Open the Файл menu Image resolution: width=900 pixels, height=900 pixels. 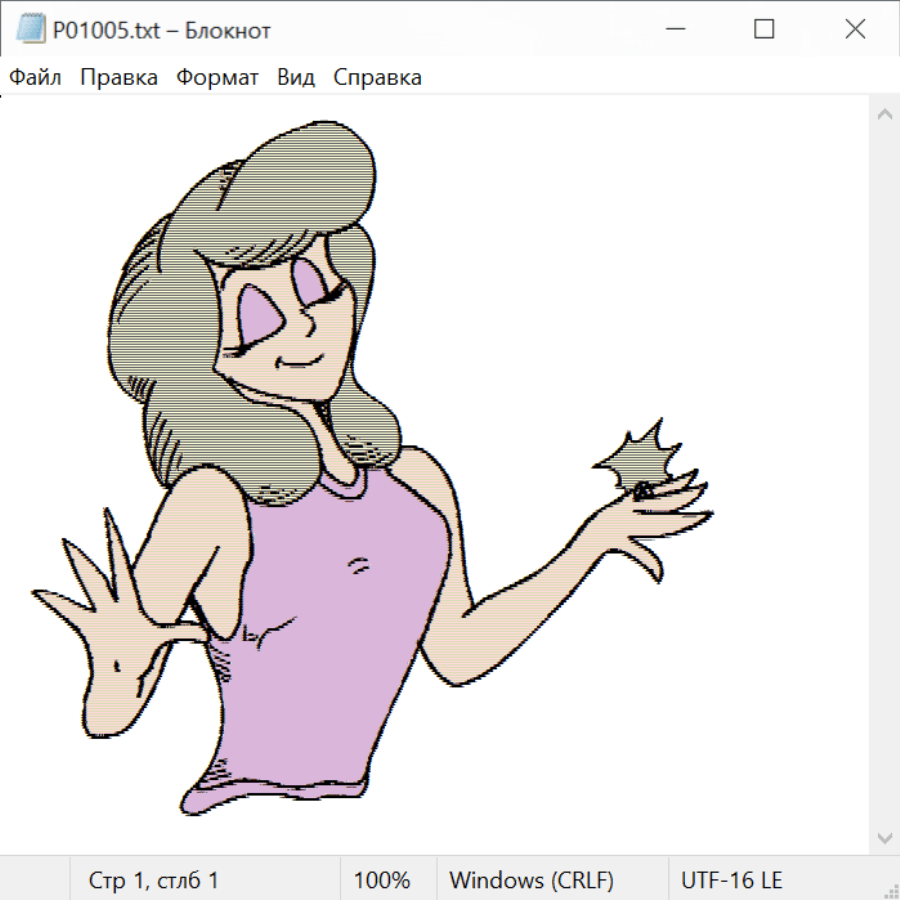pos(36,78)
